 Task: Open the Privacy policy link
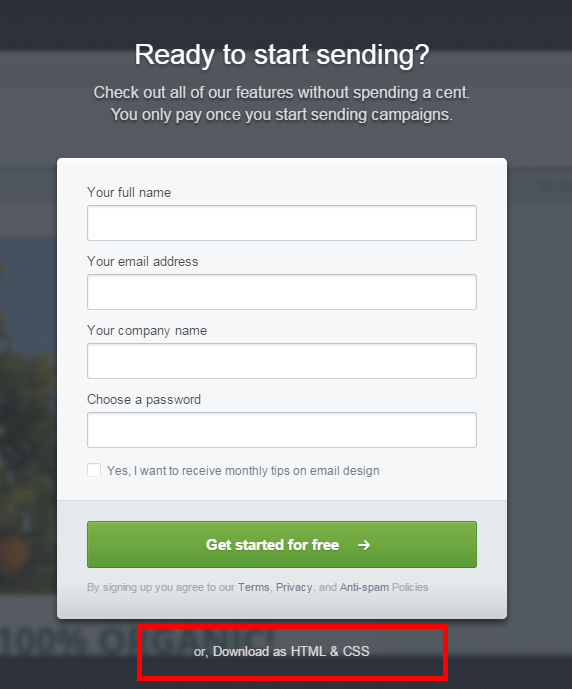(x=294, y=587)
